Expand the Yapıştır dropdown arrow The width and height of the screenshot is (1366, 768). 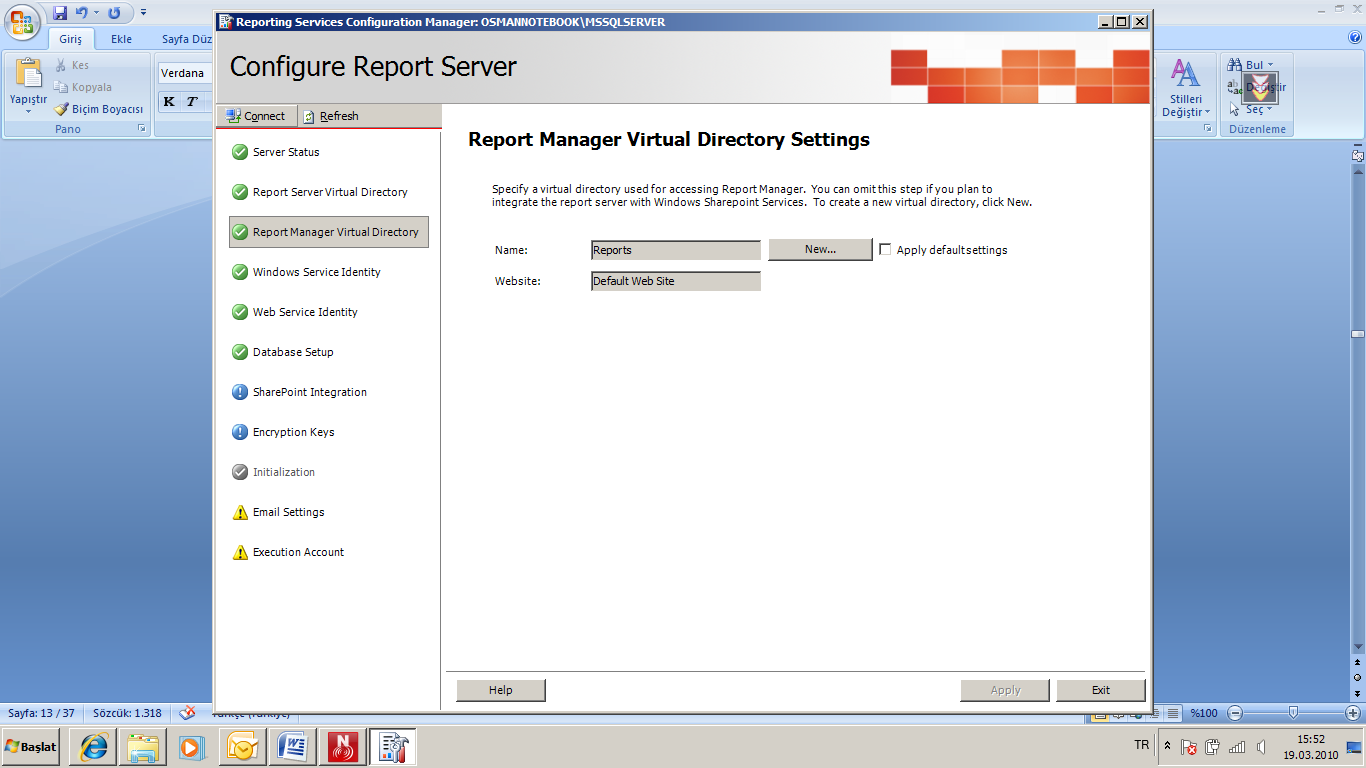coord(28,111)
